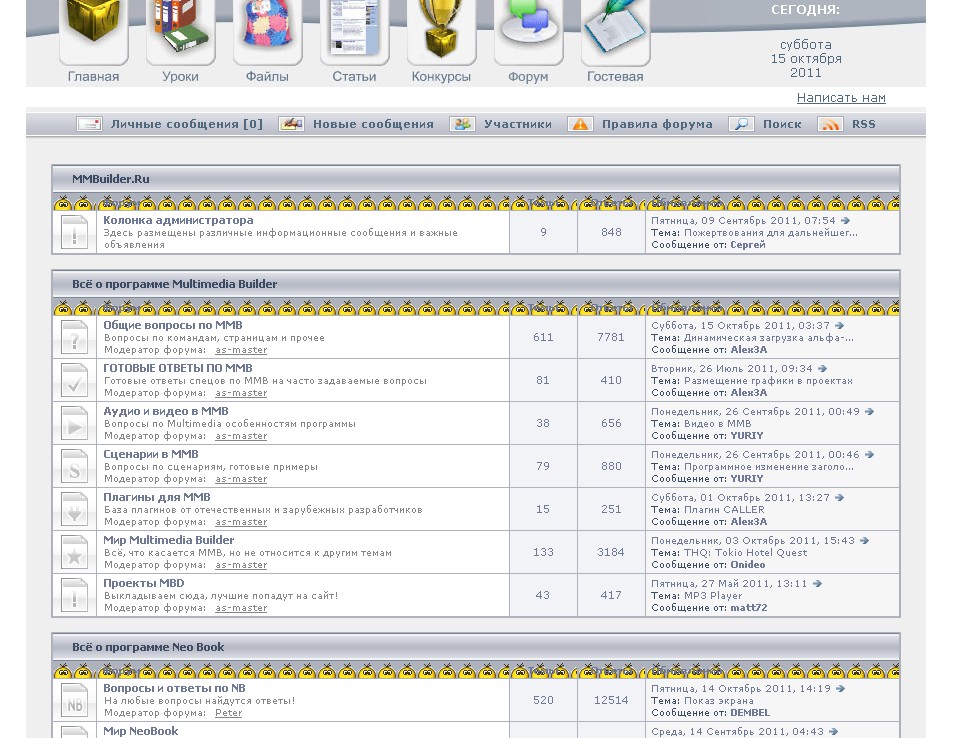
Task: Open the Конкурсы menu label
Action: pyautogui.click(x=441, y=76)
